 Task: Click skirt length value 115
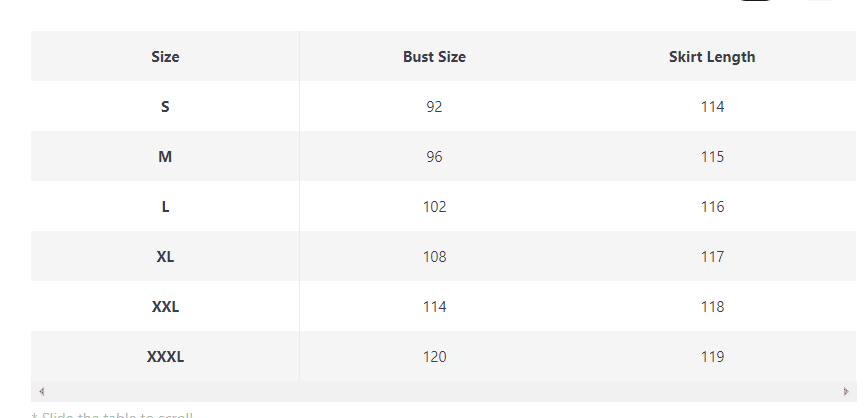712,157
